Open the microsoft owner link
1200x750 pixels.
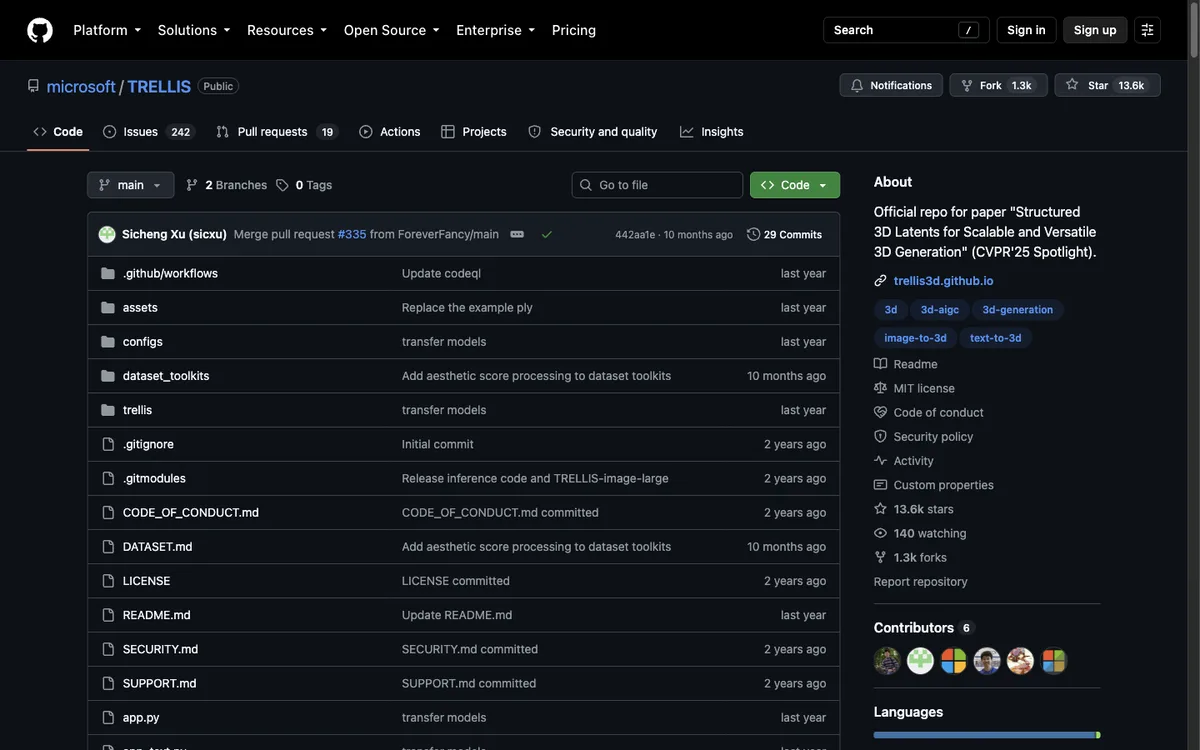(x=81, y=86)
